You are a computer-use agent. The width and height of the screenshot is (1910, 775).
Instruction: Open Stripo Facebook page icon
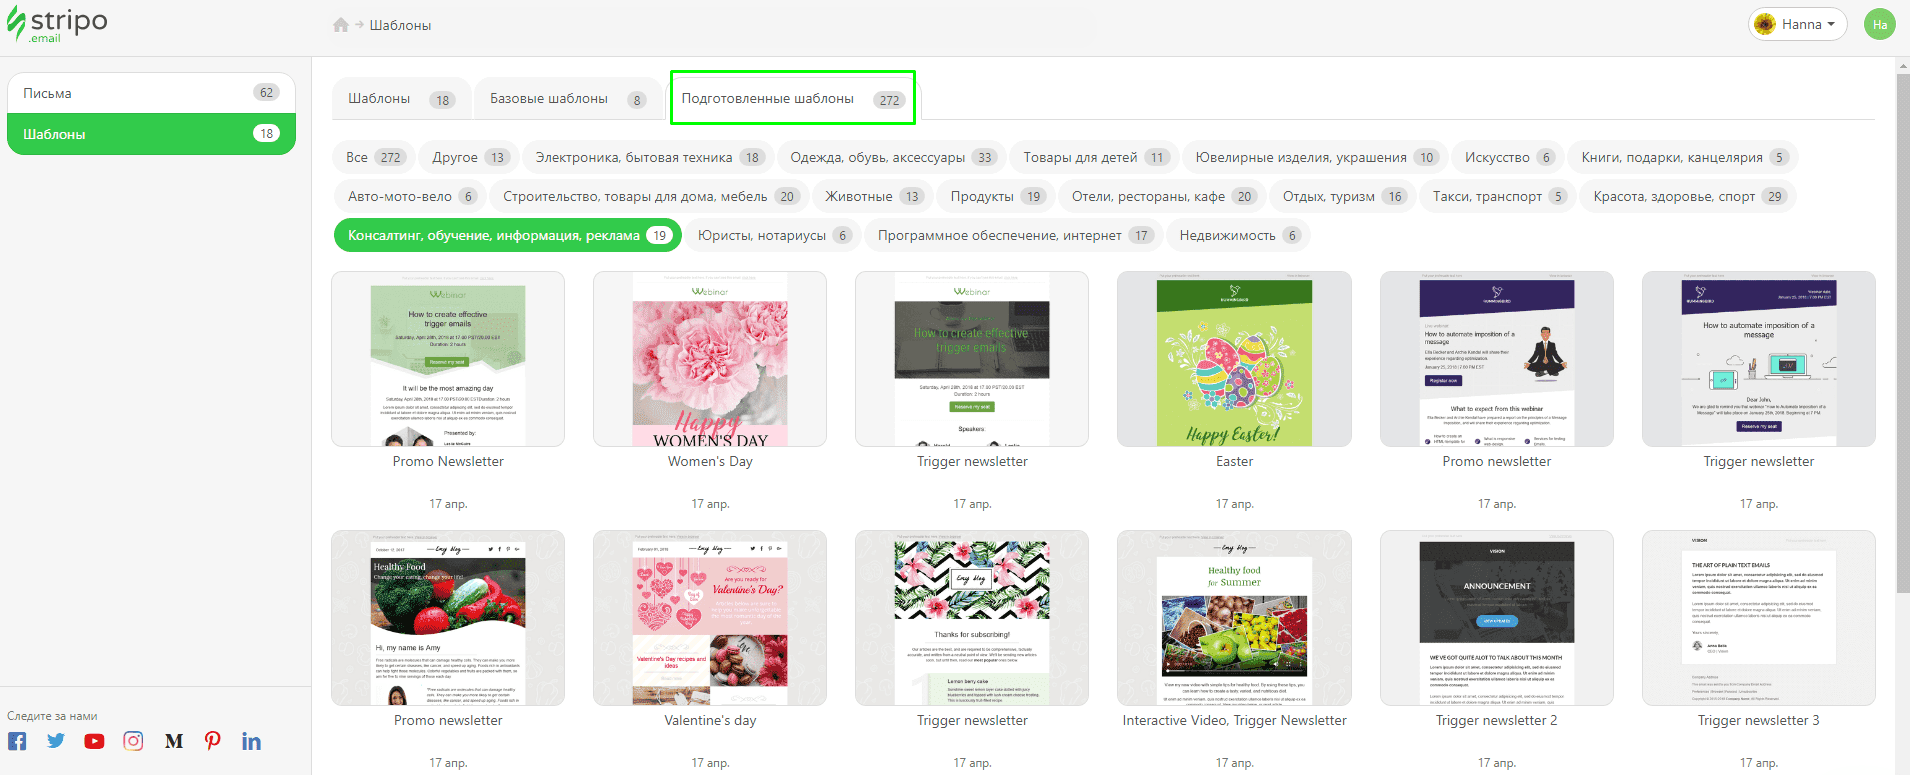coord(17,741)
